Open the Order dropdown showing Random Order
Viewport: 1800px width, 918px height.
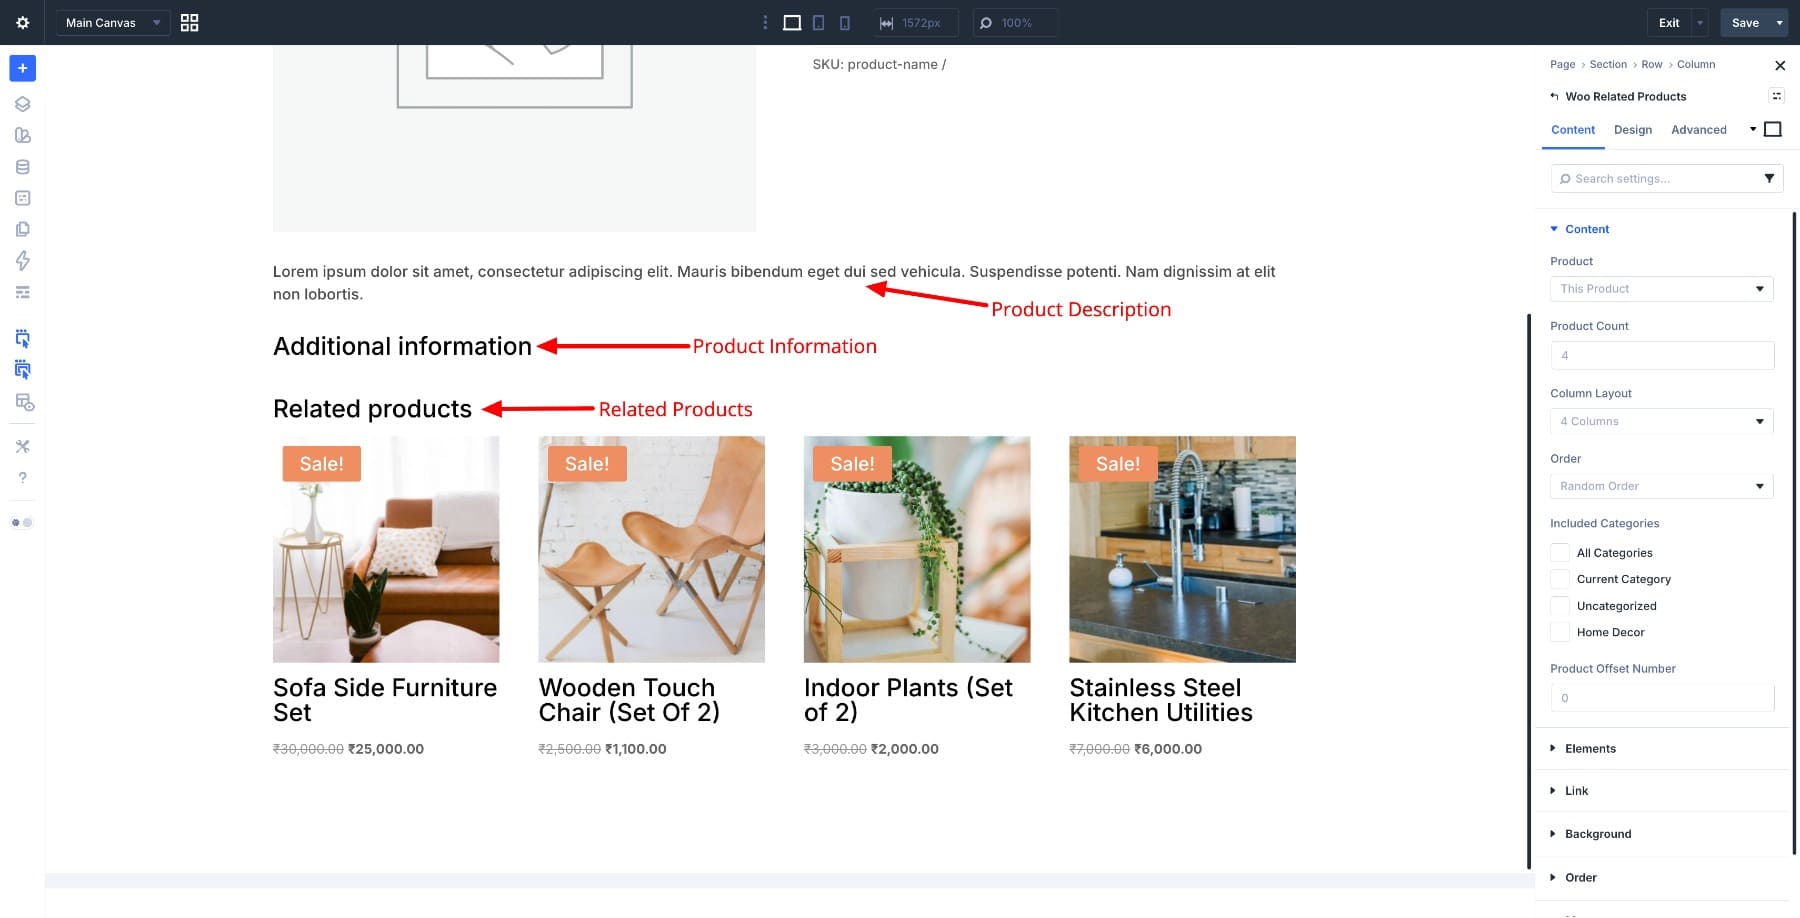(1660, 486)
